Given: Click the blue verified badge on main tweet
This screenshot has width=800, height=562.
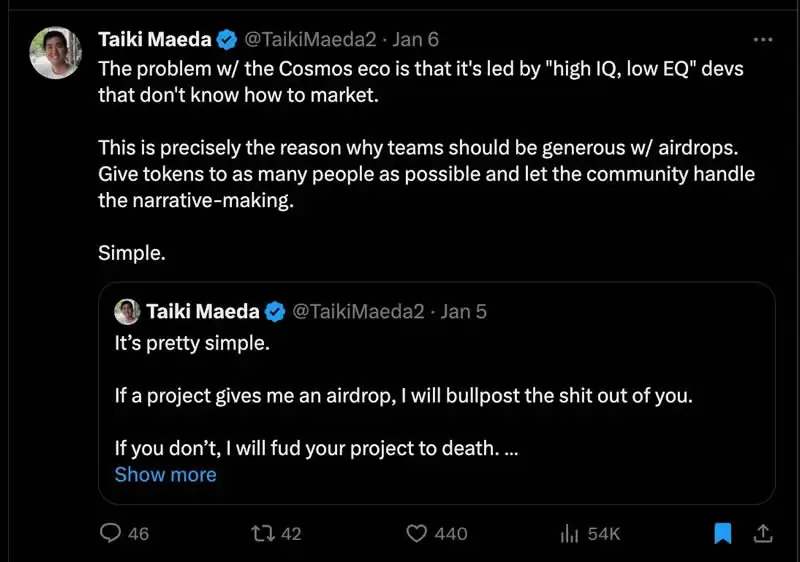Looking at the screenshot, I should 227,40.
